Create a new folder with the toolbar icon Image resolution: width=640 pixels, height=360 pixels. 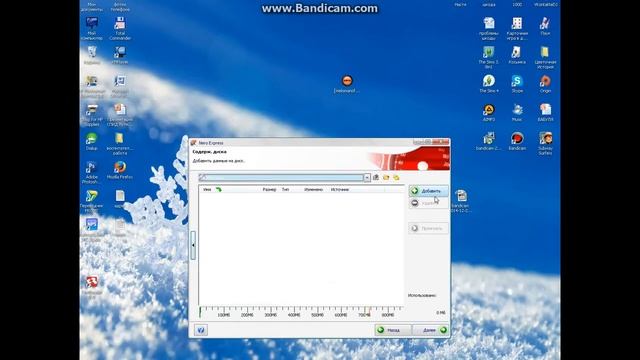396,178
